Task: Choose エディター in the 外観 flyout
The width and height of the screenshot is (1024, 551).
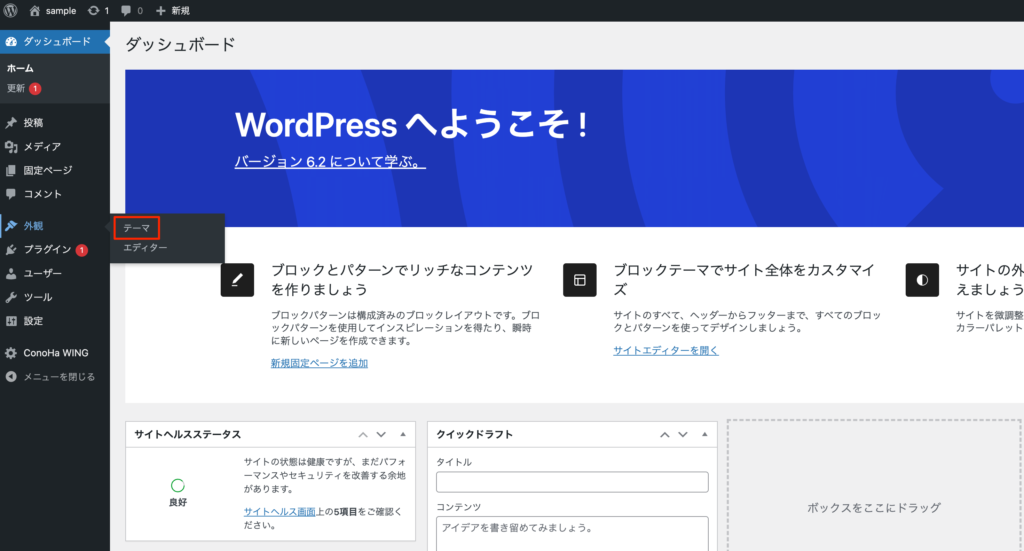Action: [145, 247]
